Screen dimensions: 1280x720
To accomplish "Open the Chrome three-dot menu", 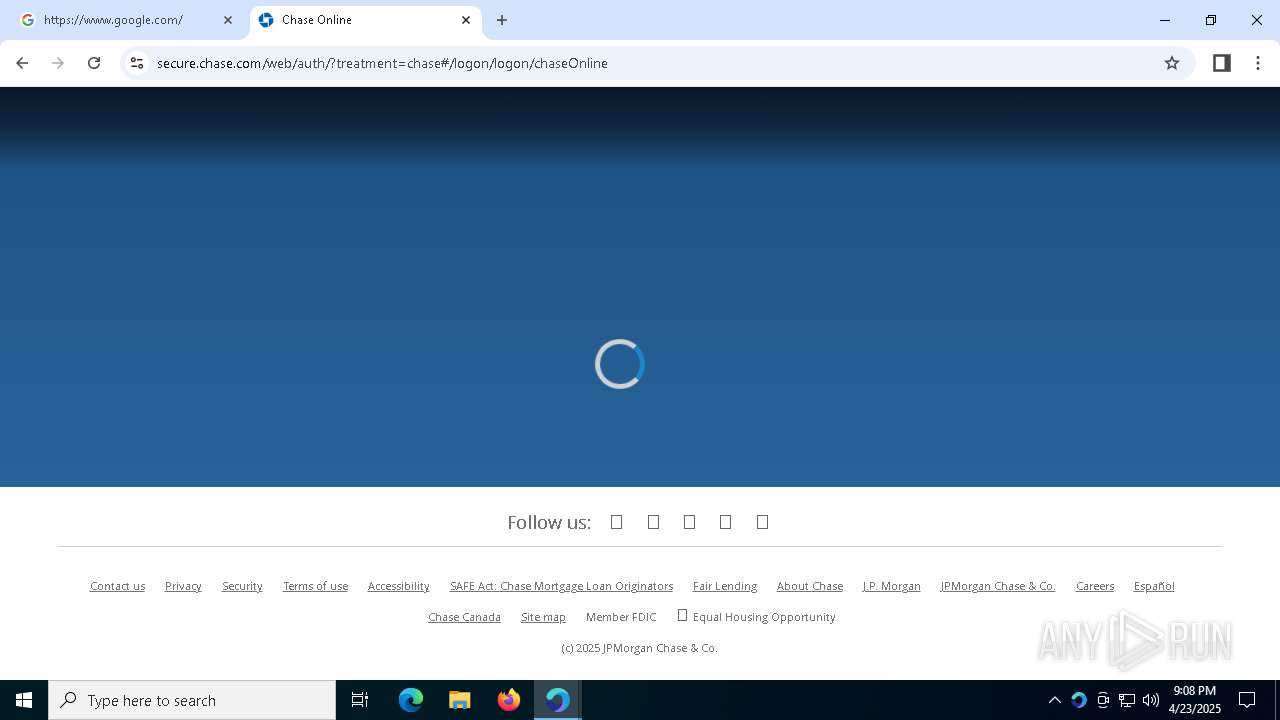I will (x=1258, y=63).
